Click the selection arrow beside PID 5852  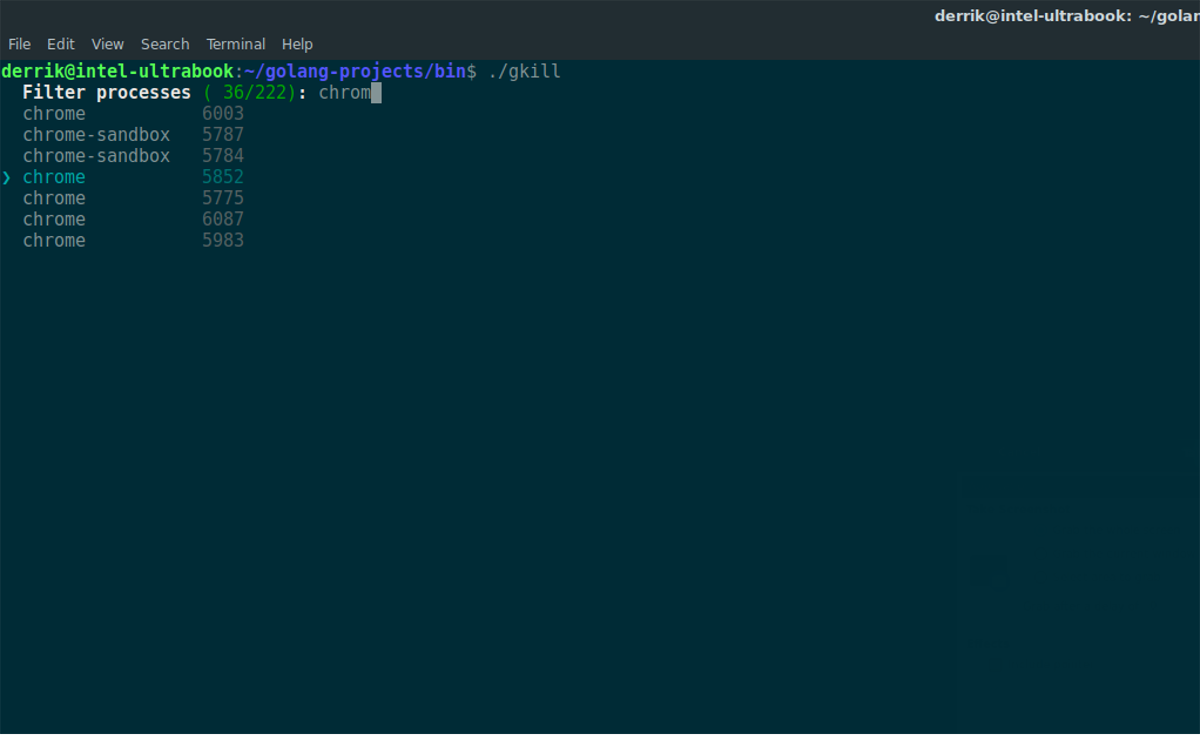pos(6,178)
